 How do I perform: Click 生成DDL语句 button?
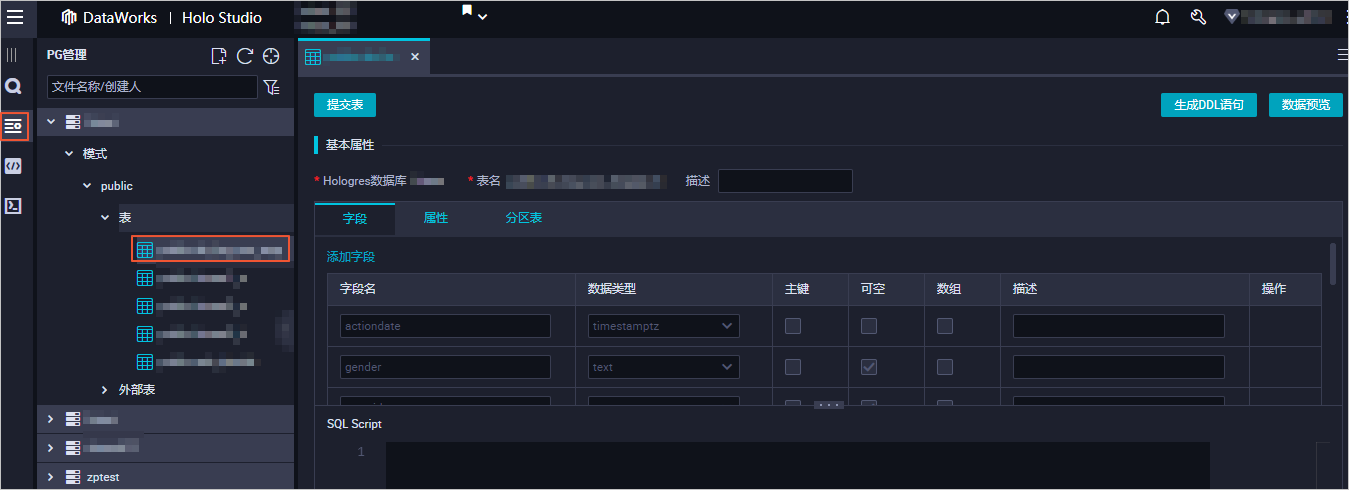coord(1209,105)
